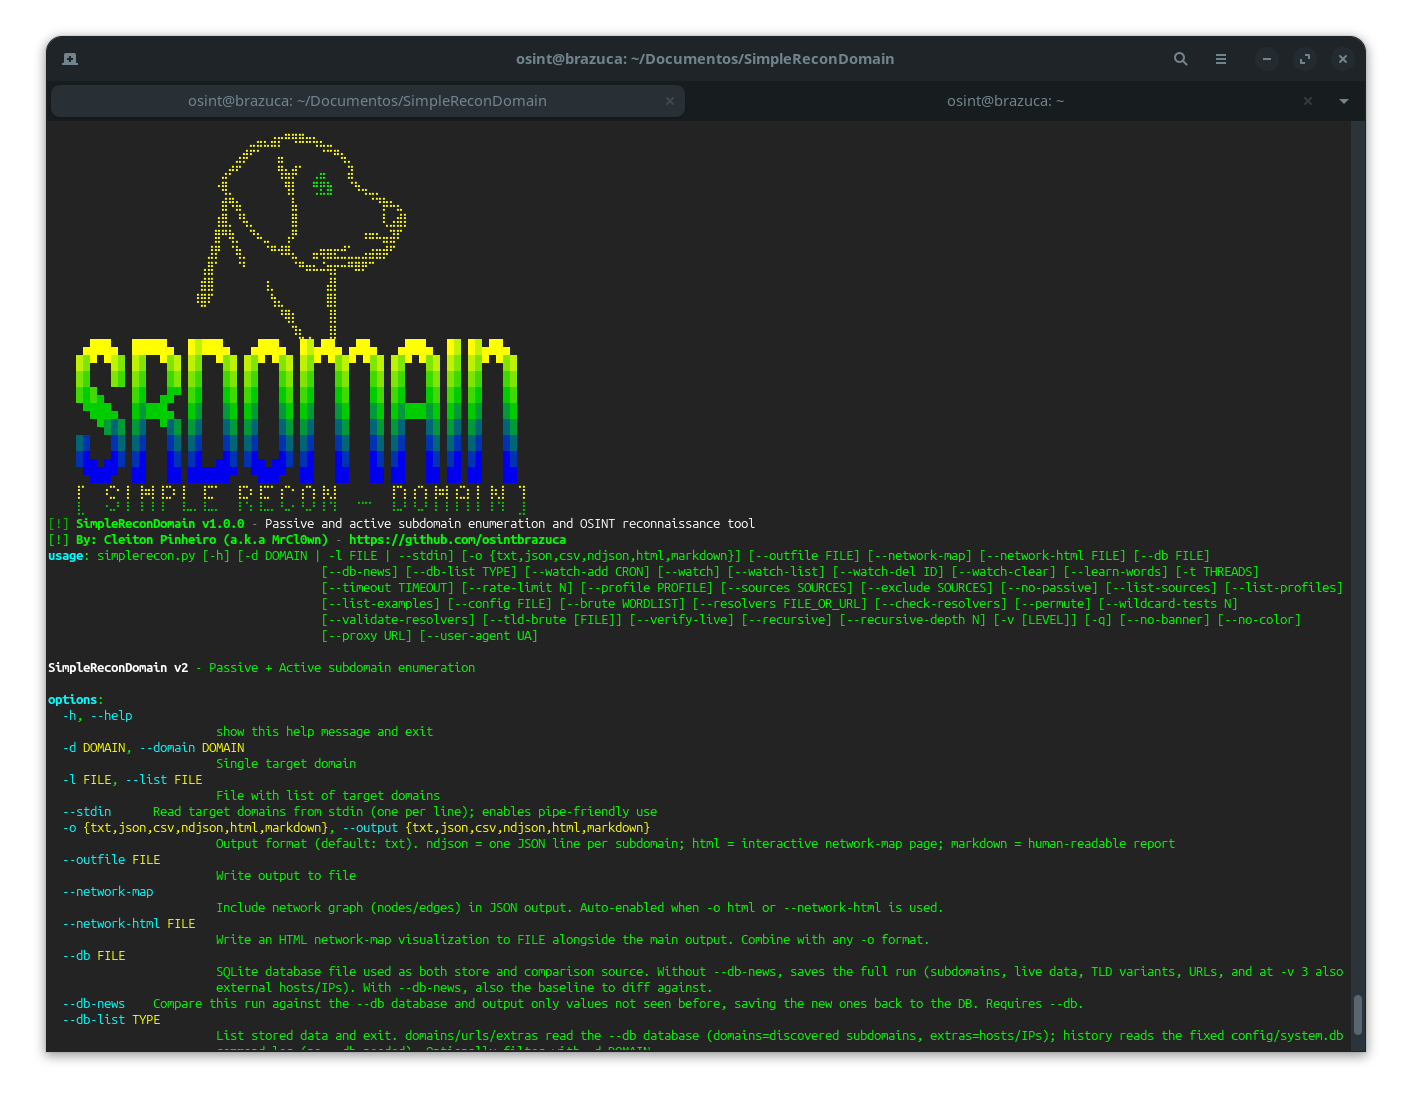Switch to the SimpleReconDomain tab
1412x1108 pixels.
367,101
